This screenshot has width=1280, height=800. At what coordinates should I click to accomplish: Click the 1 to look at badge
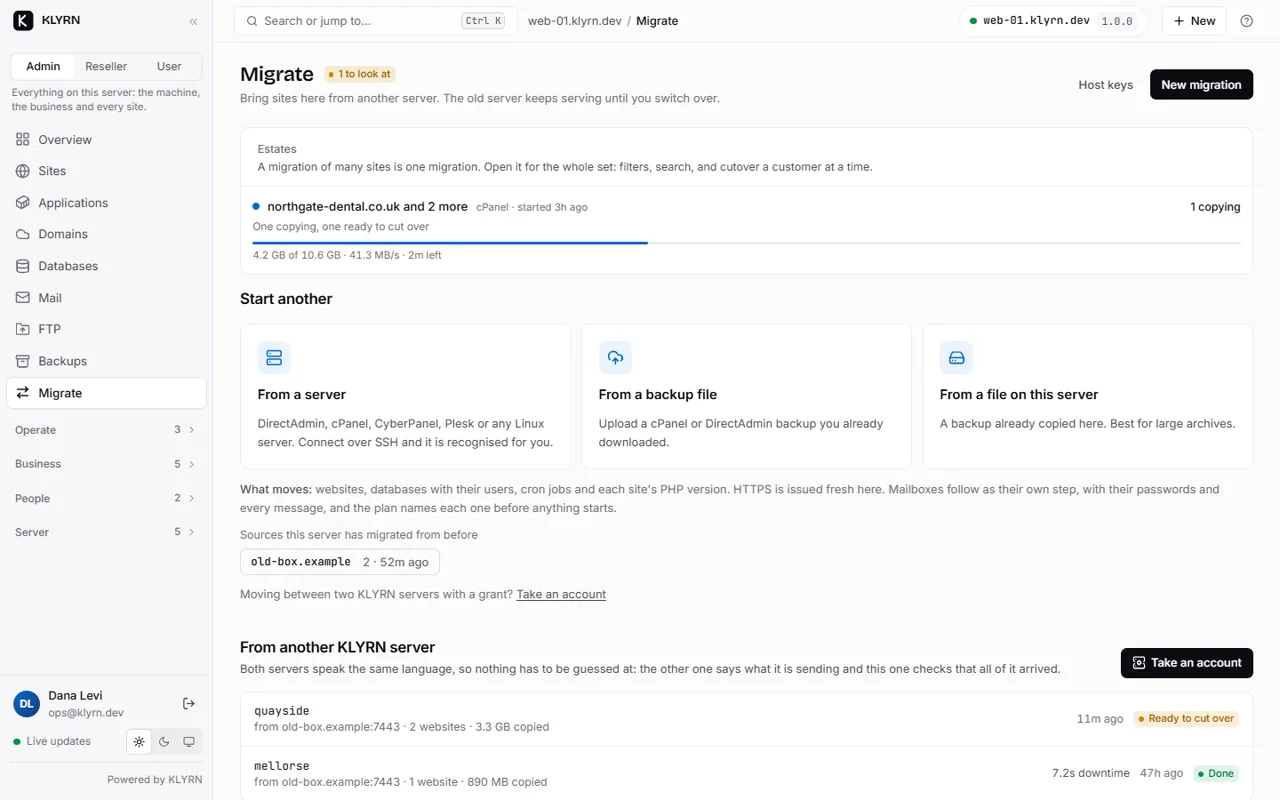click(360, 74)
